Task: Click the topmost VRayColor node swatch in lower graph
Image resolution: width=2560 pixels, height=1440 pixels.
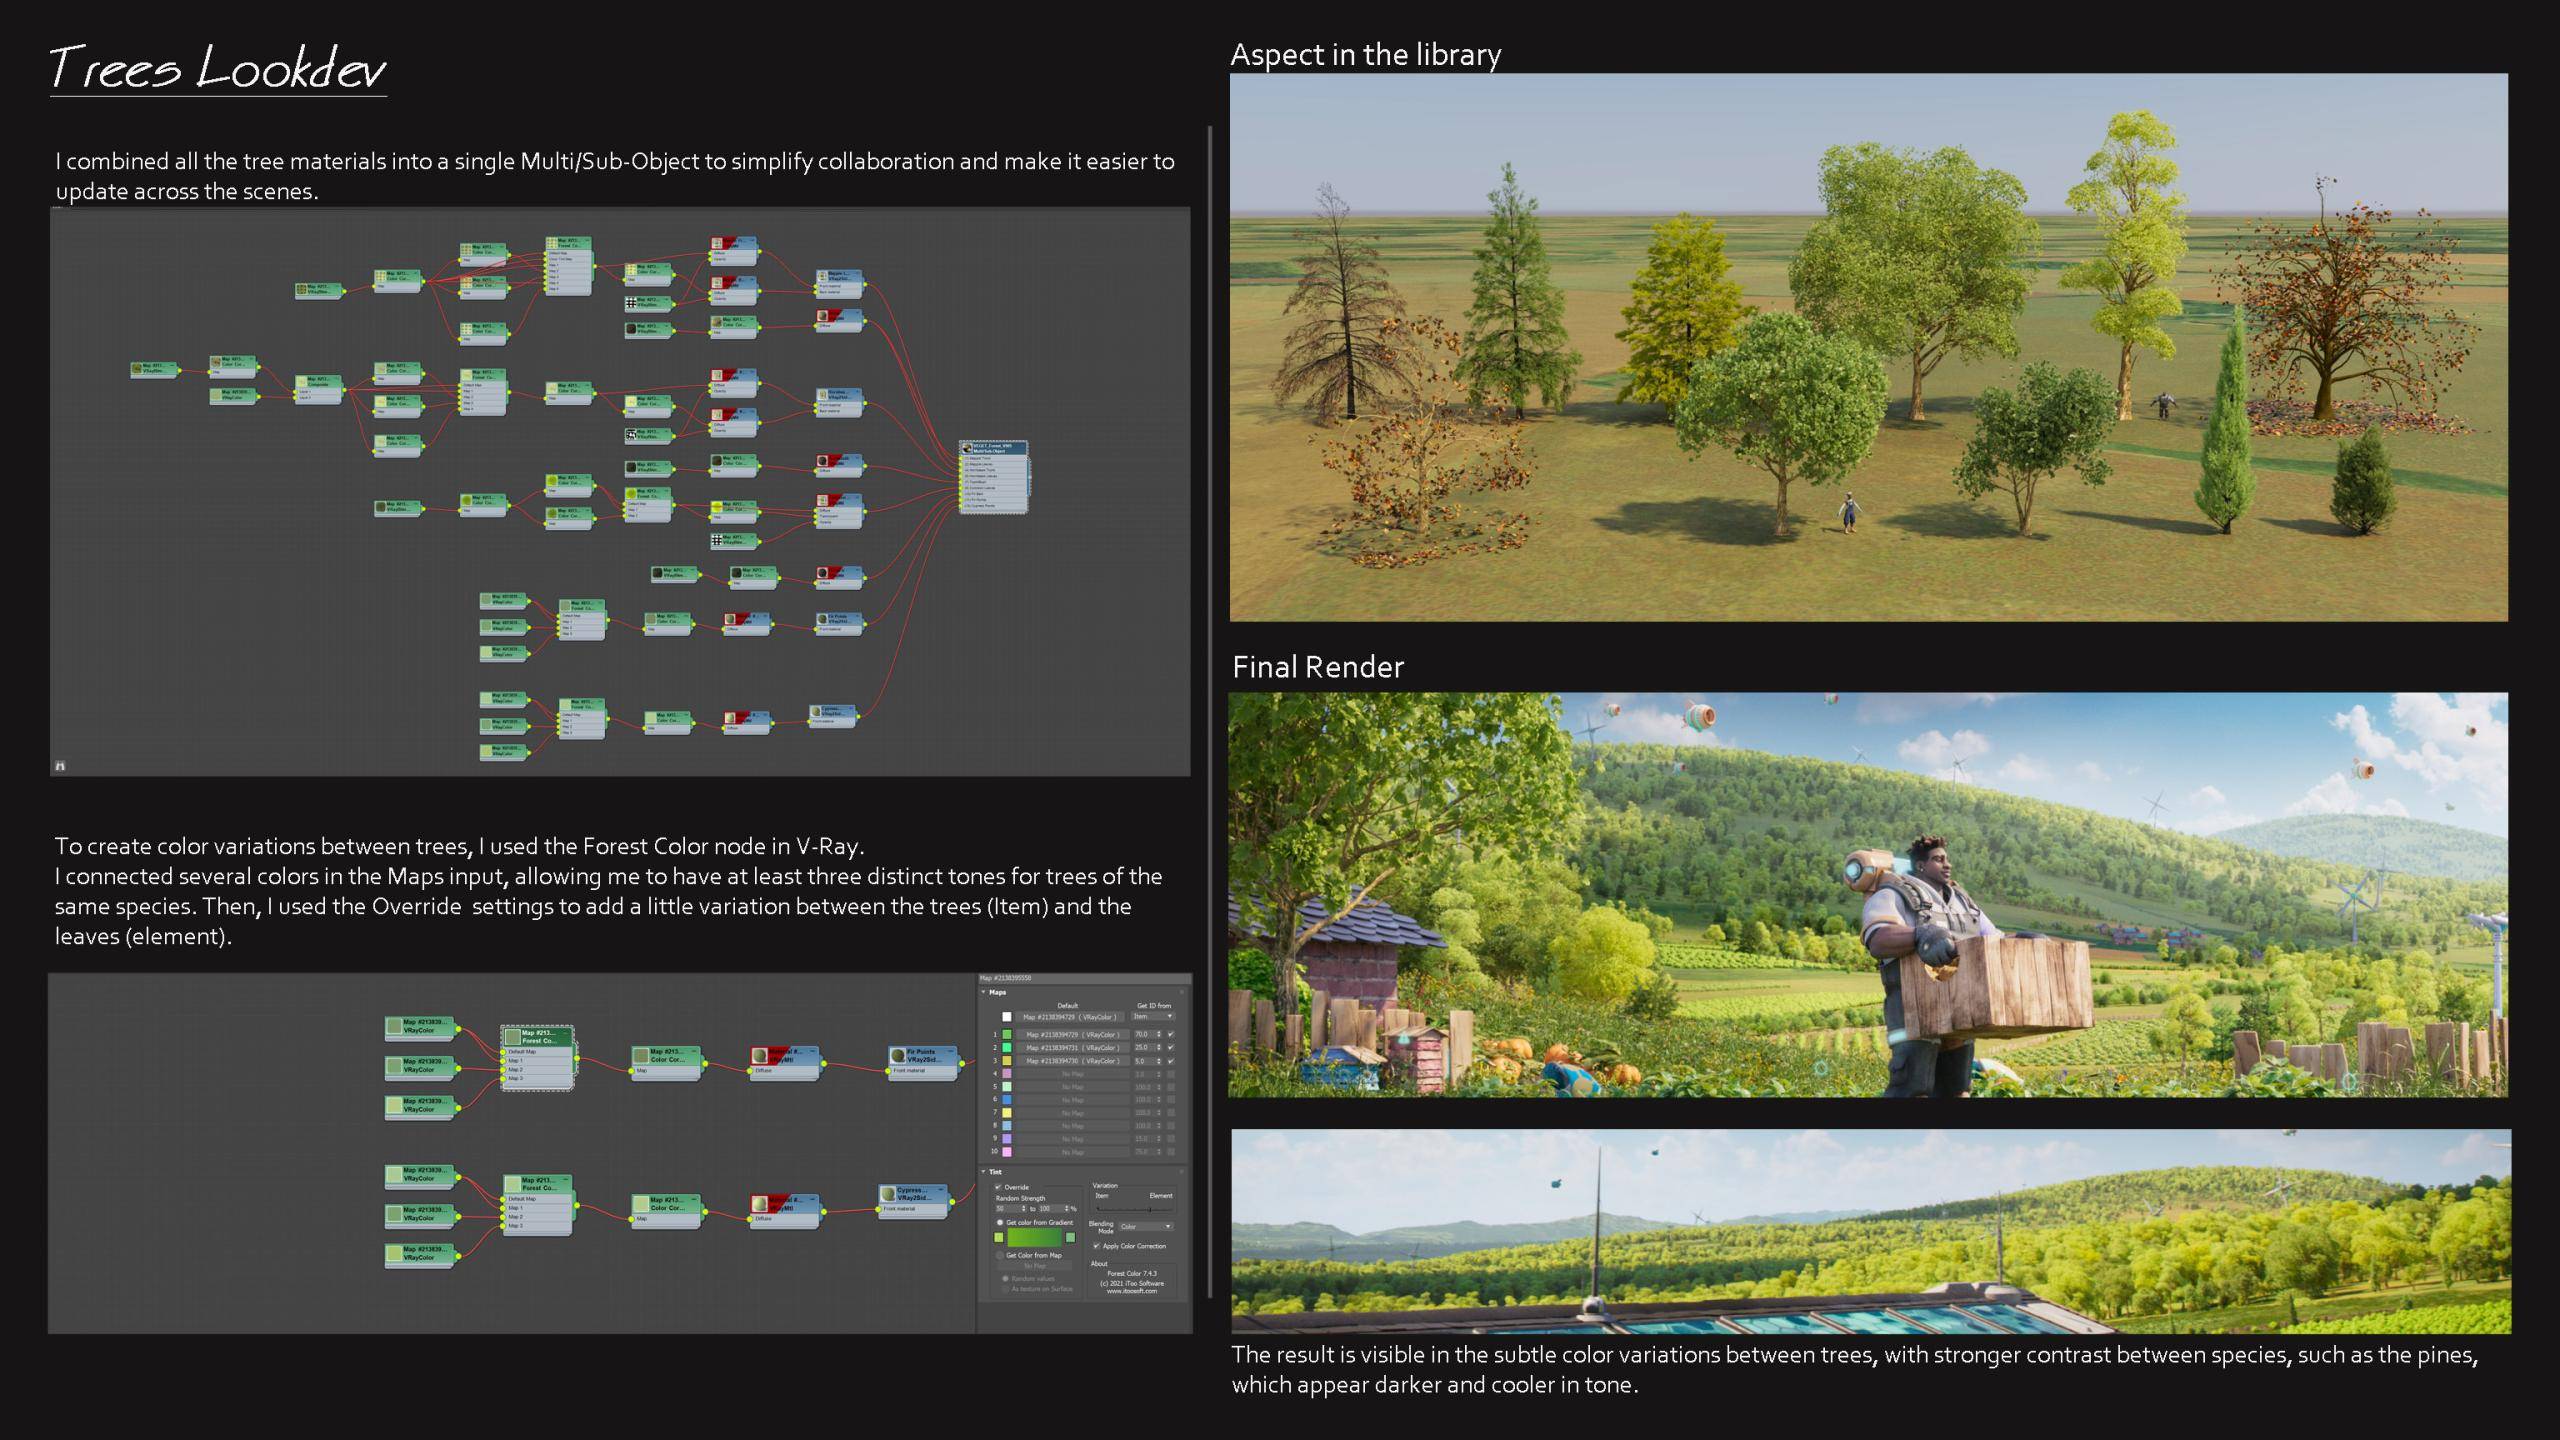Action: click(x=394, y=1026)
